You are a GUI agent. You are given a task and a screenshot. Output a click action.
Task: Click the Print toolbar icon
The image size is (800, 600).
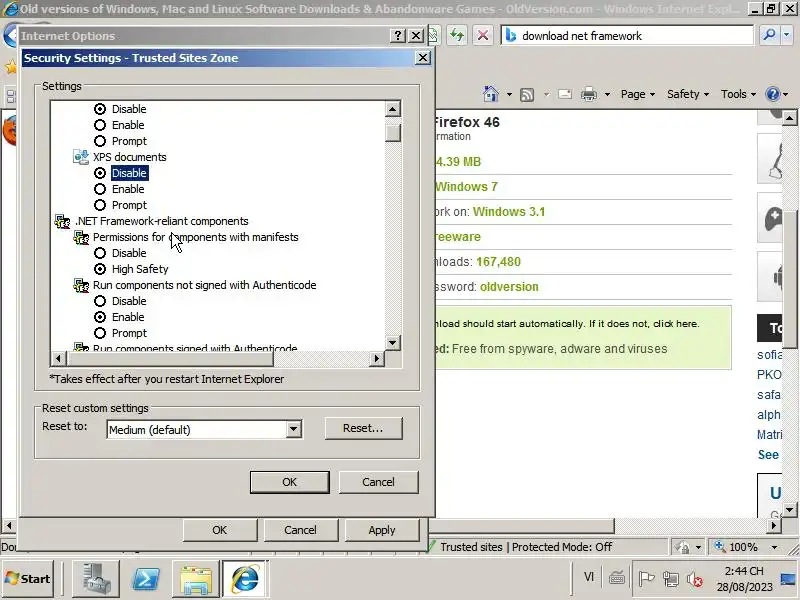(x=589, y=94)
